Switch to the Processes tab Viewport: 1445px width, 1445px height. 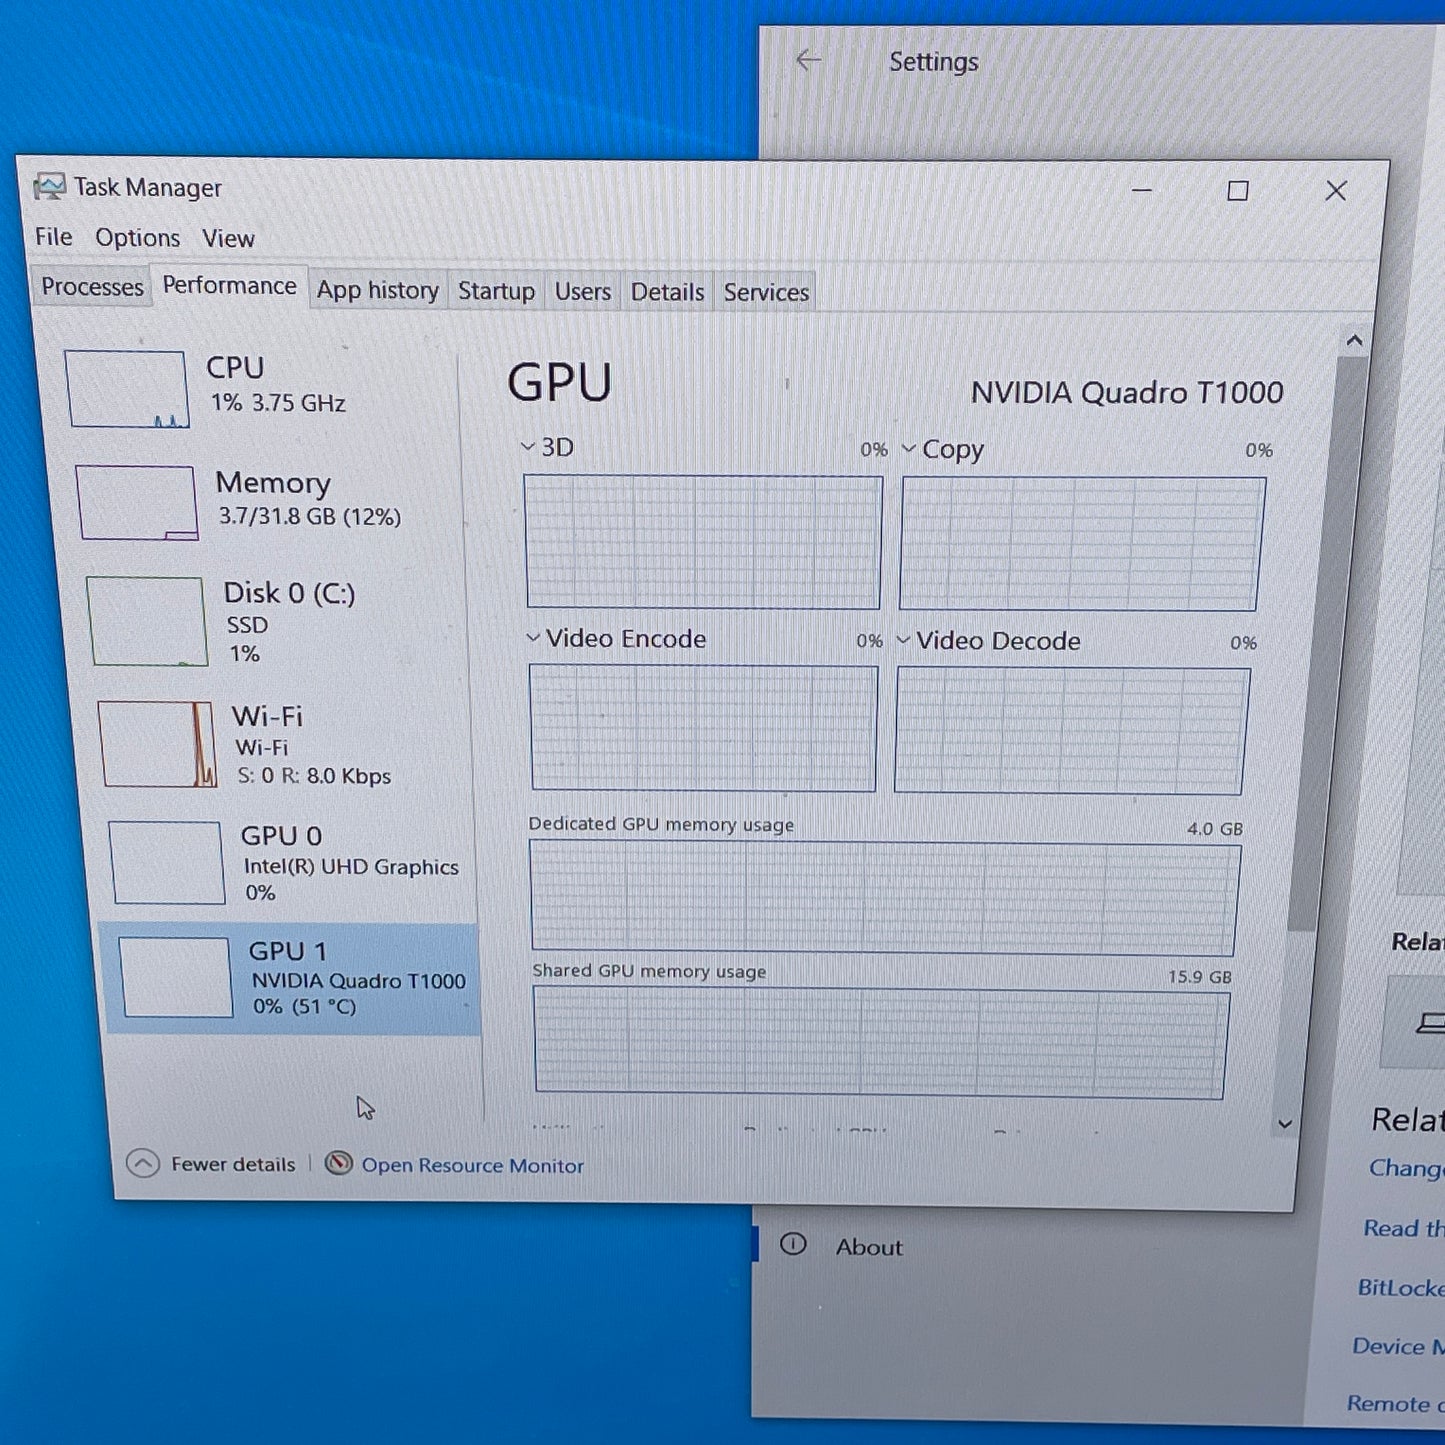click(x=92, y=287)
